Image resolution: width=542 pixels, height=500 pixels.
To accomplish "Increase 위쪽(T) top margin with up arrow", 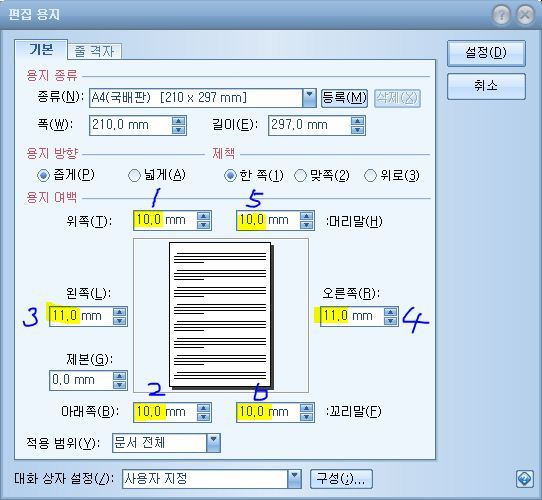I will point(204,216).
